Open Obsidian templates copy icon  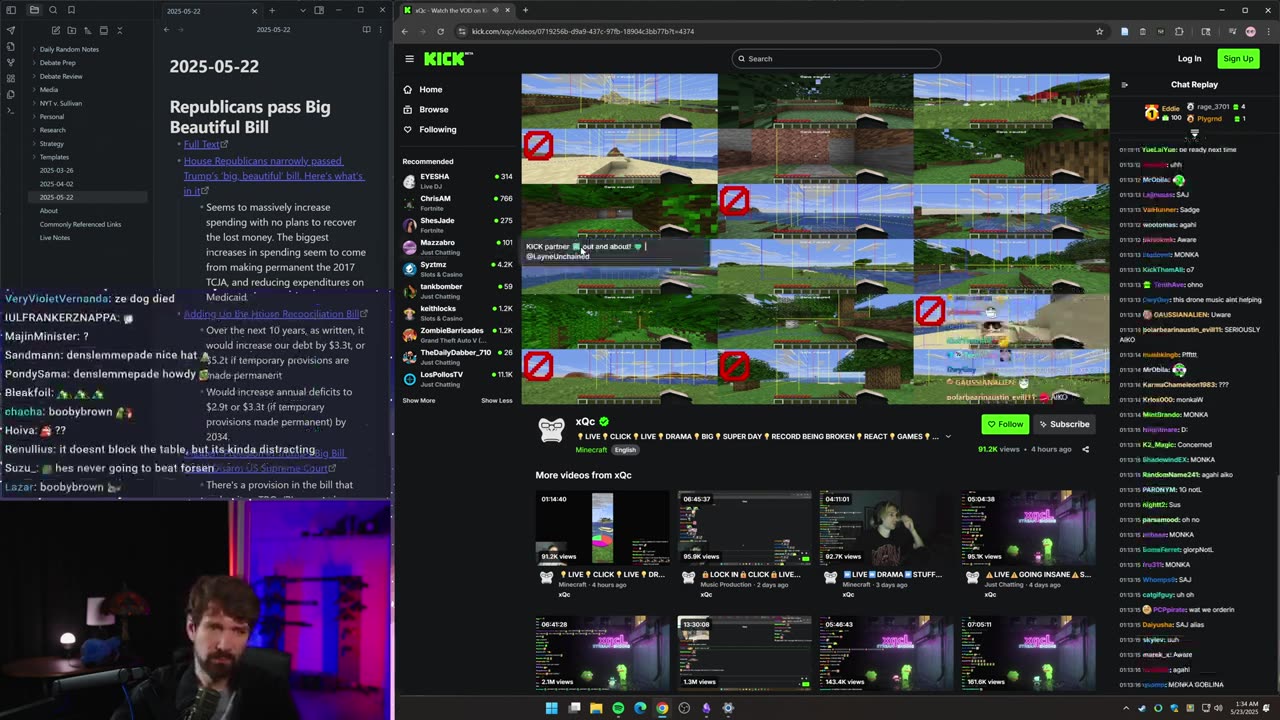pyautogui.click(x=11, y=94)
